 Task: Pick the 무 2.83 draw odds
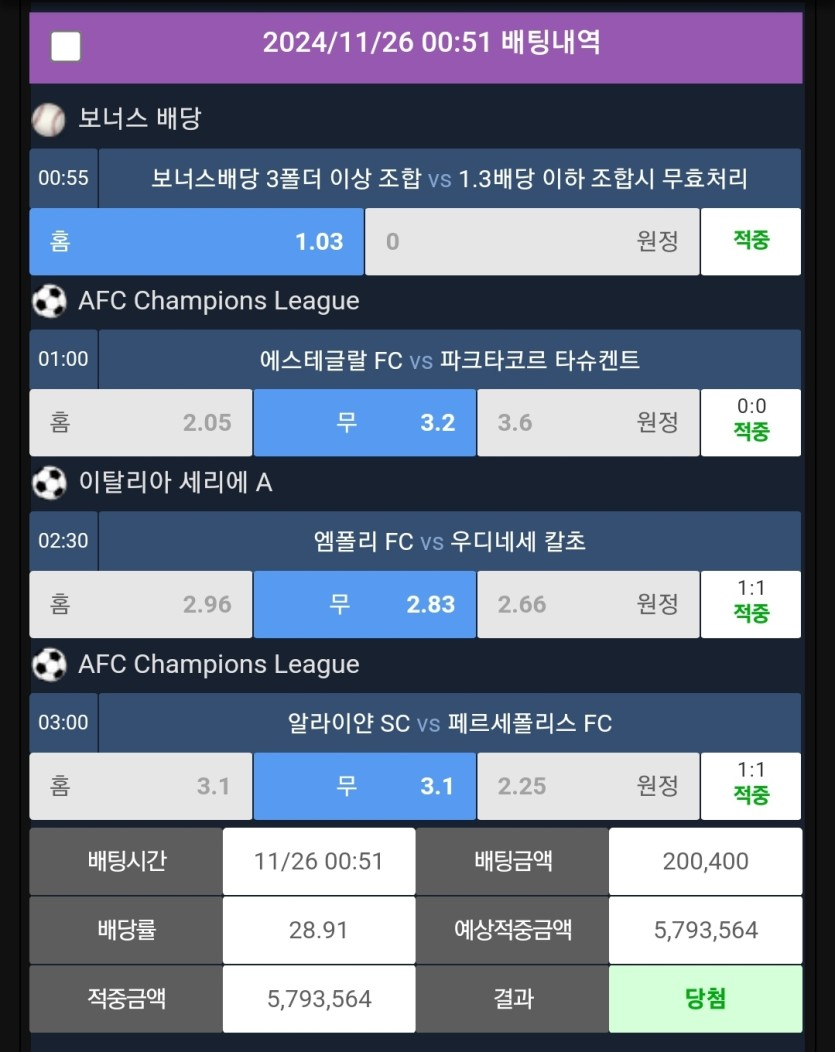click(x=365, y=604)
